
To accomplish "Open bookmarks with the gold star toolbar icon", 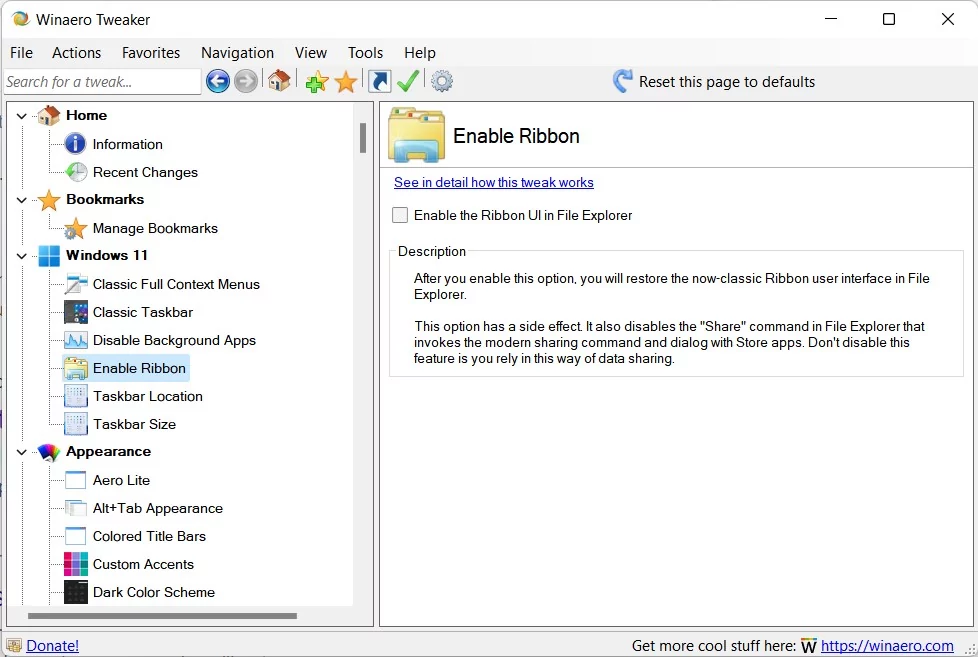I will [x=346, y=81].
